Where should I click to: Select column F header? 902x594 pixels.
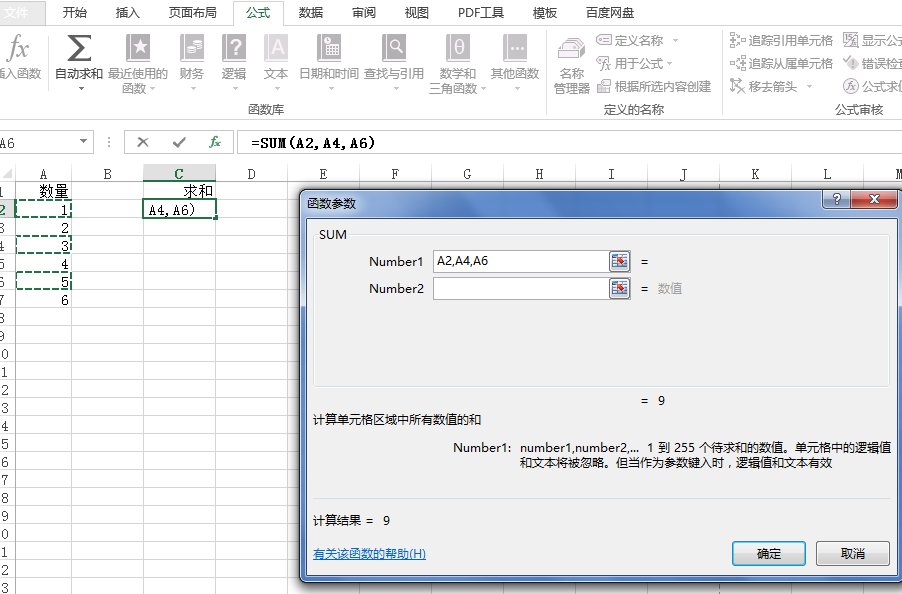pyautogui.click(x=395, y=174)
